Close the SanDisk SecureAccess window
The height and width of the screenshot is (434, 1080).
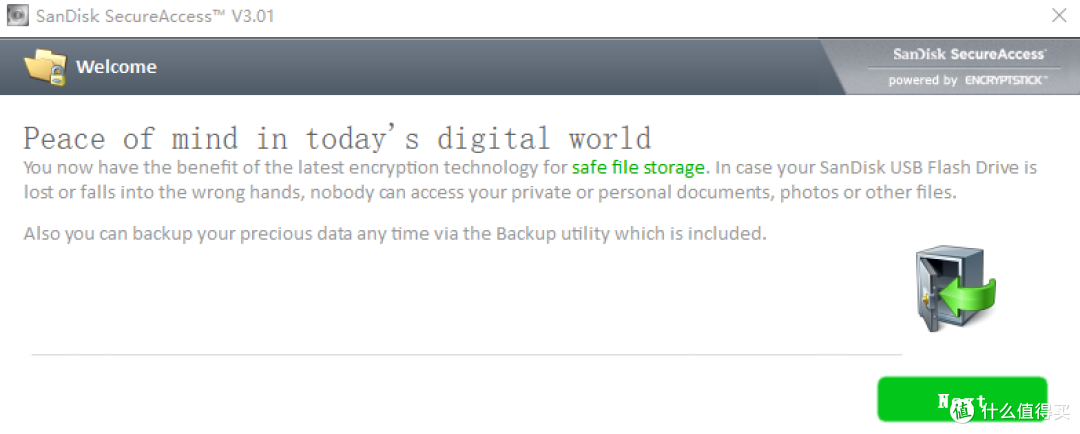pyautogui.click(x=1059, y=15)
